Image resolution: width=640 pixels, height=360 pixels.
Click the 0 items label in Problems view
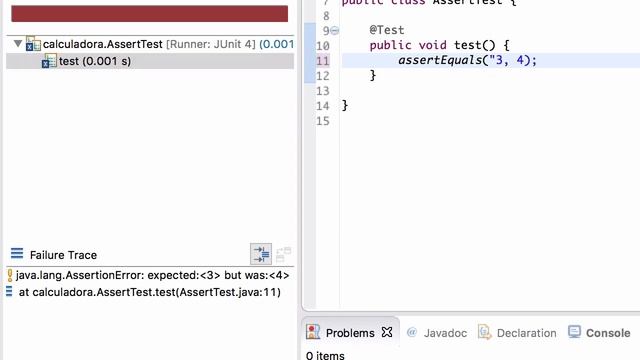[325, 356]
